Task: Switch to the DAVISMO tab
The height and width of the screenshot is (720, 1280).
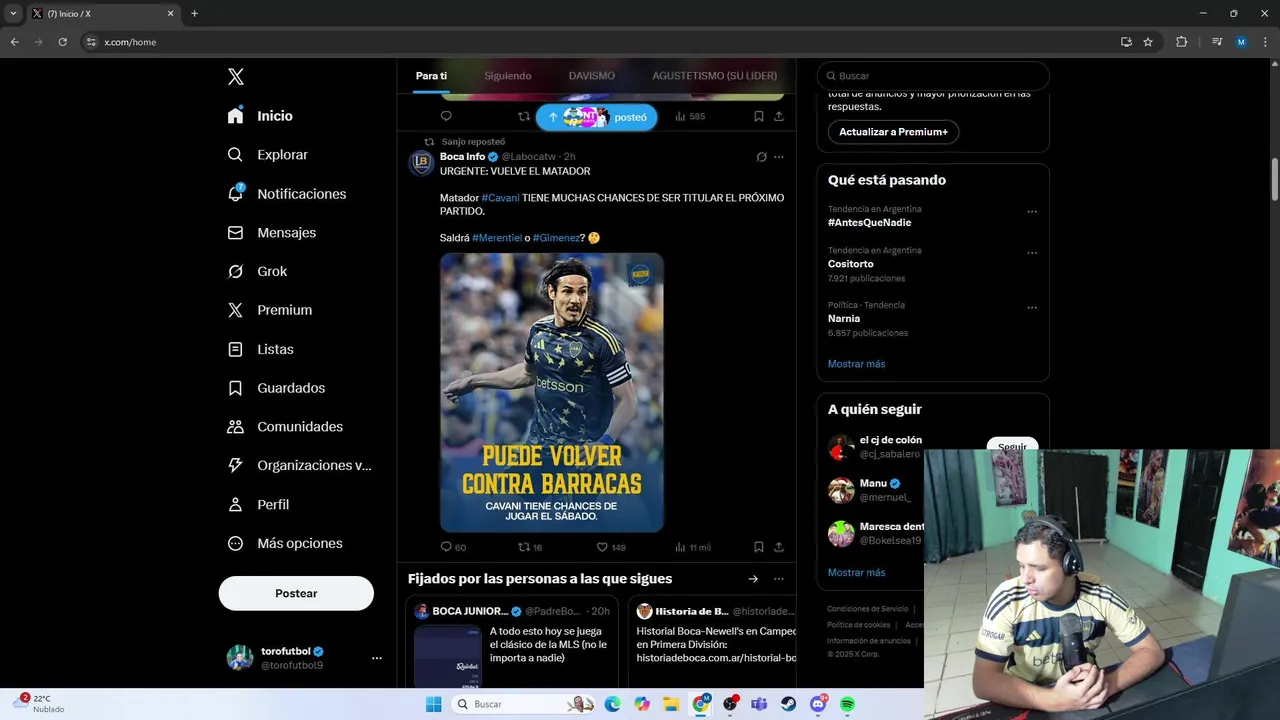Action: [x=592, y=76]
